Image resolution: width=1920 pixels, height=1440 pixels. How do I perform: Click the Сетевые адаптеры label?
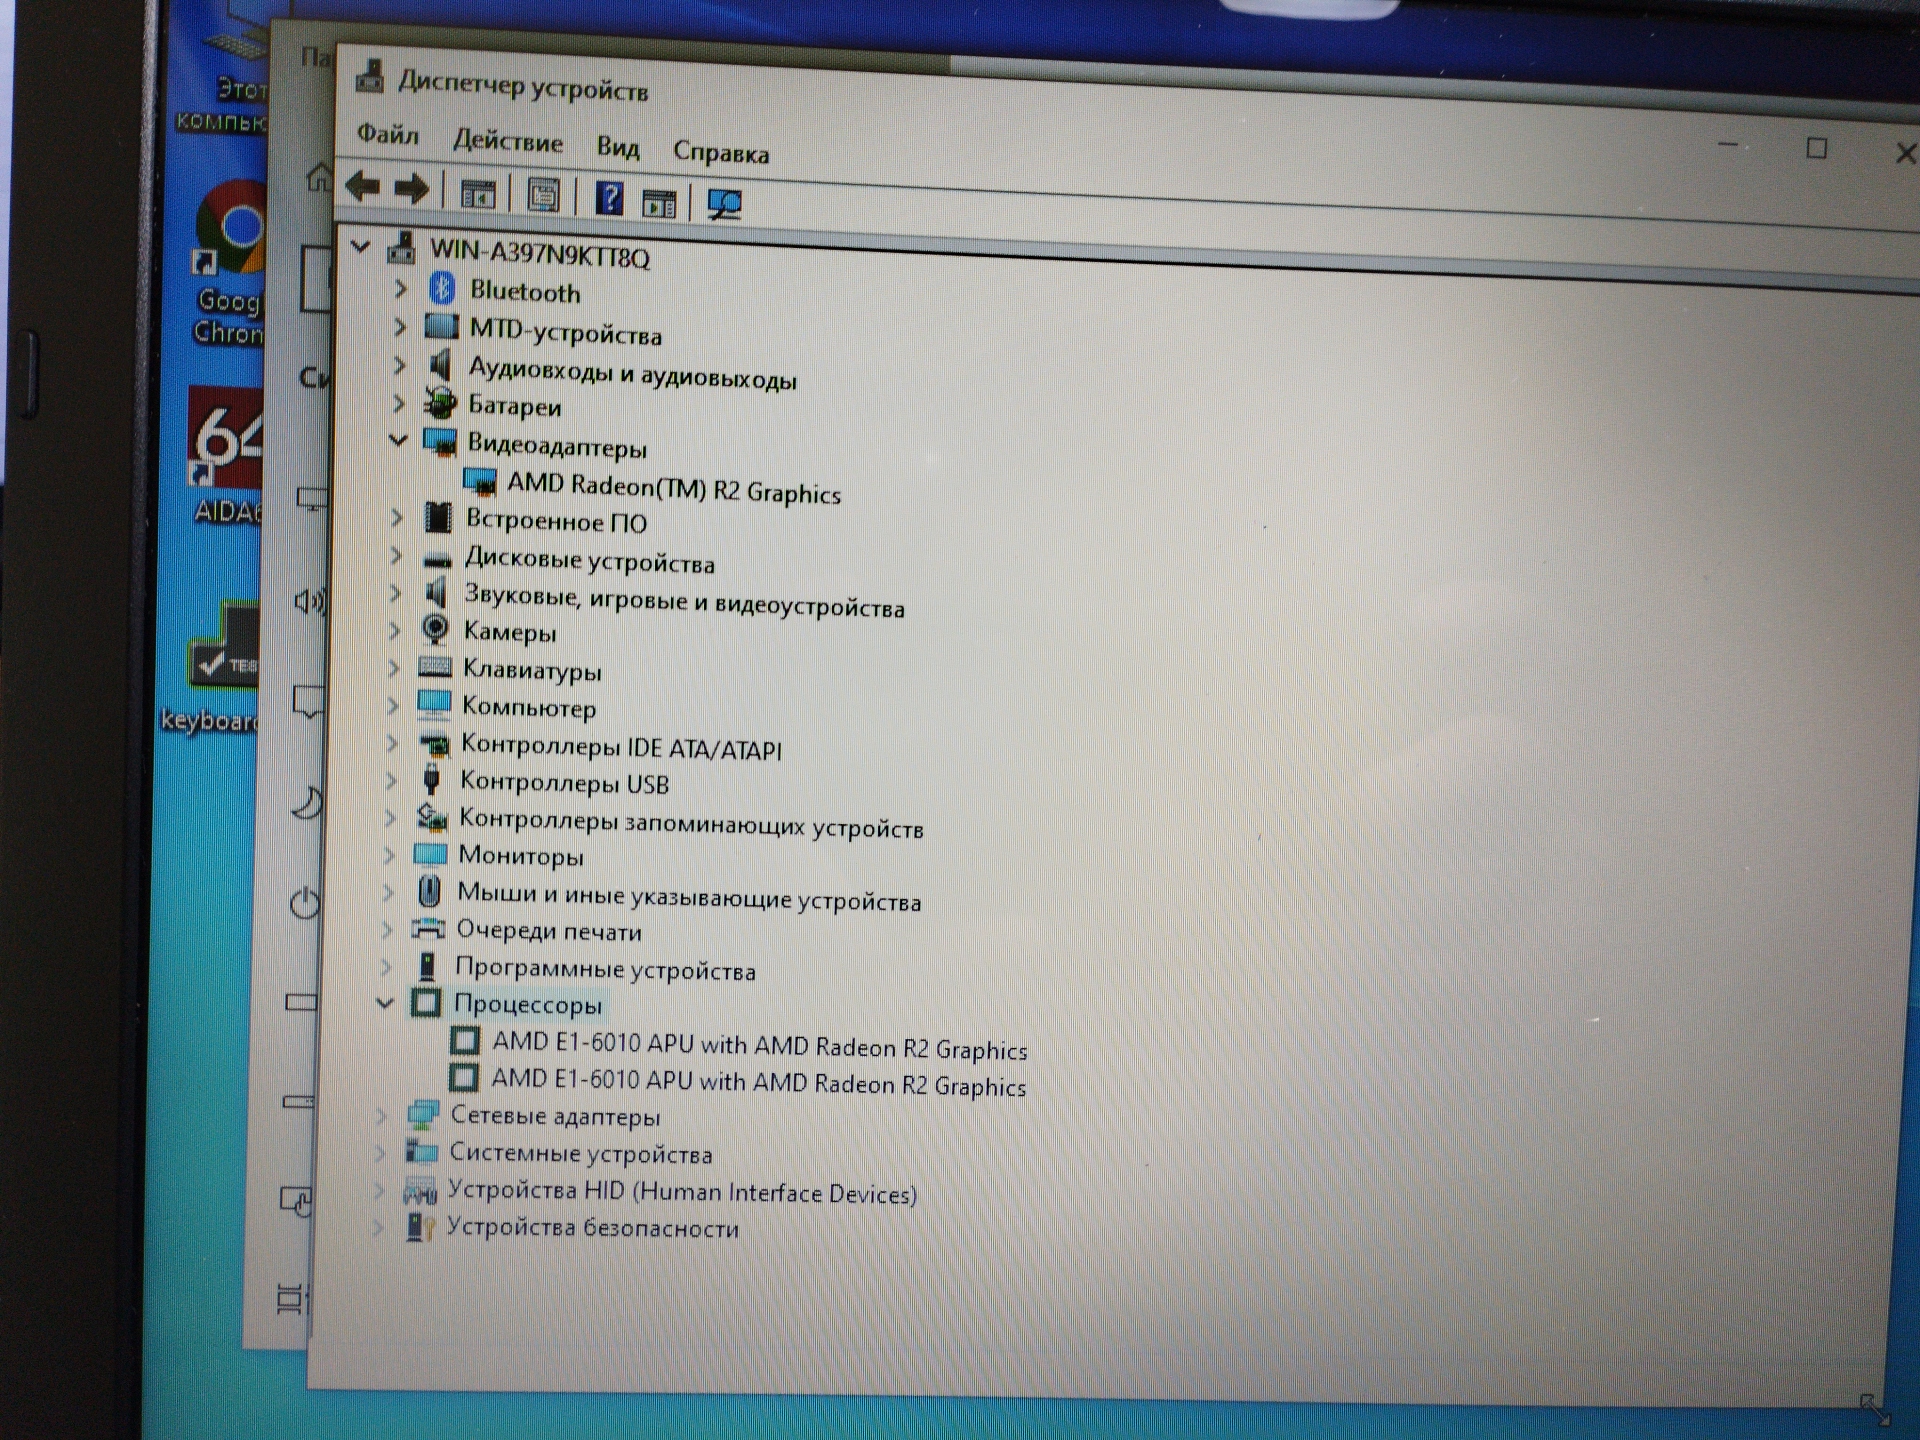[555, 1116]
